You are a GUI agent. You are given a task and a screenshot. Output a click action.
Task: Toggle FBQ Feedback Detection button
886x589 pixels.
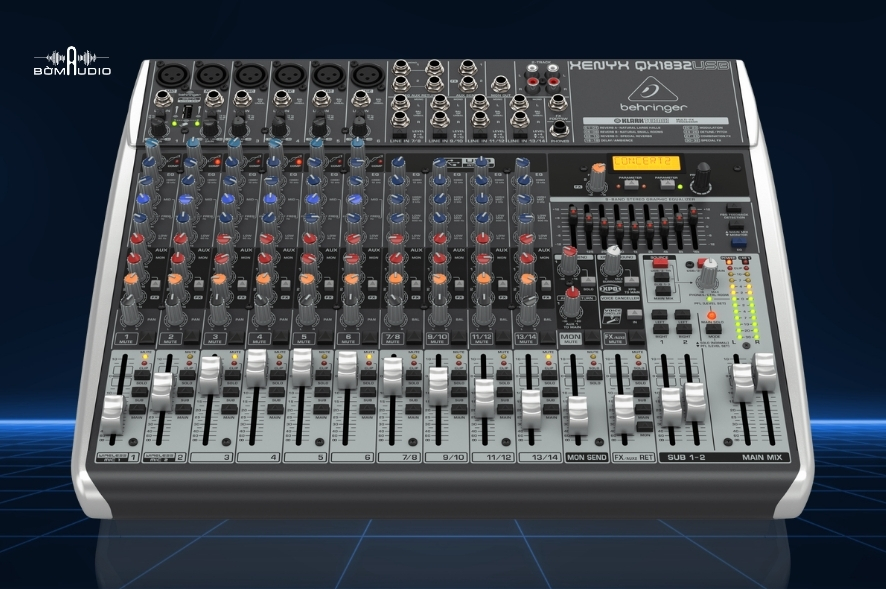733,208
